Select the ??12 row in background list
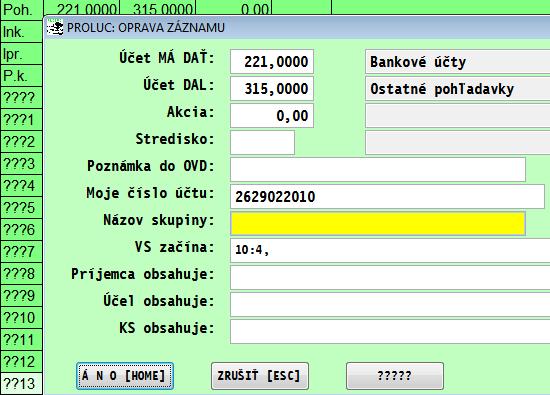 21,362
